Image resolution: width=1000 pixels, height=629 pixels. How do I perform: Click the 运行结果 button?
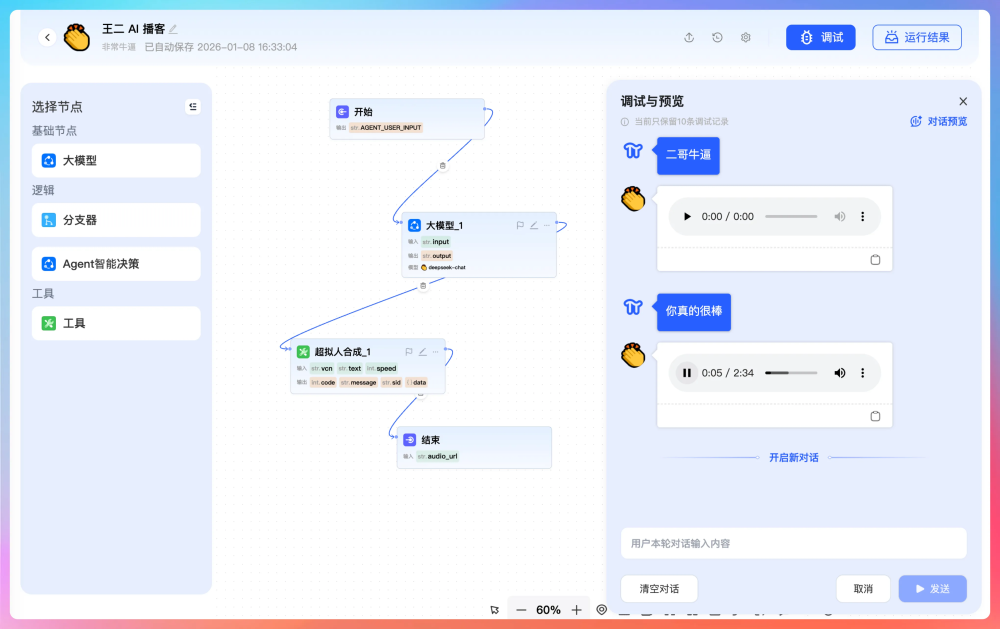tap(917, 37)
